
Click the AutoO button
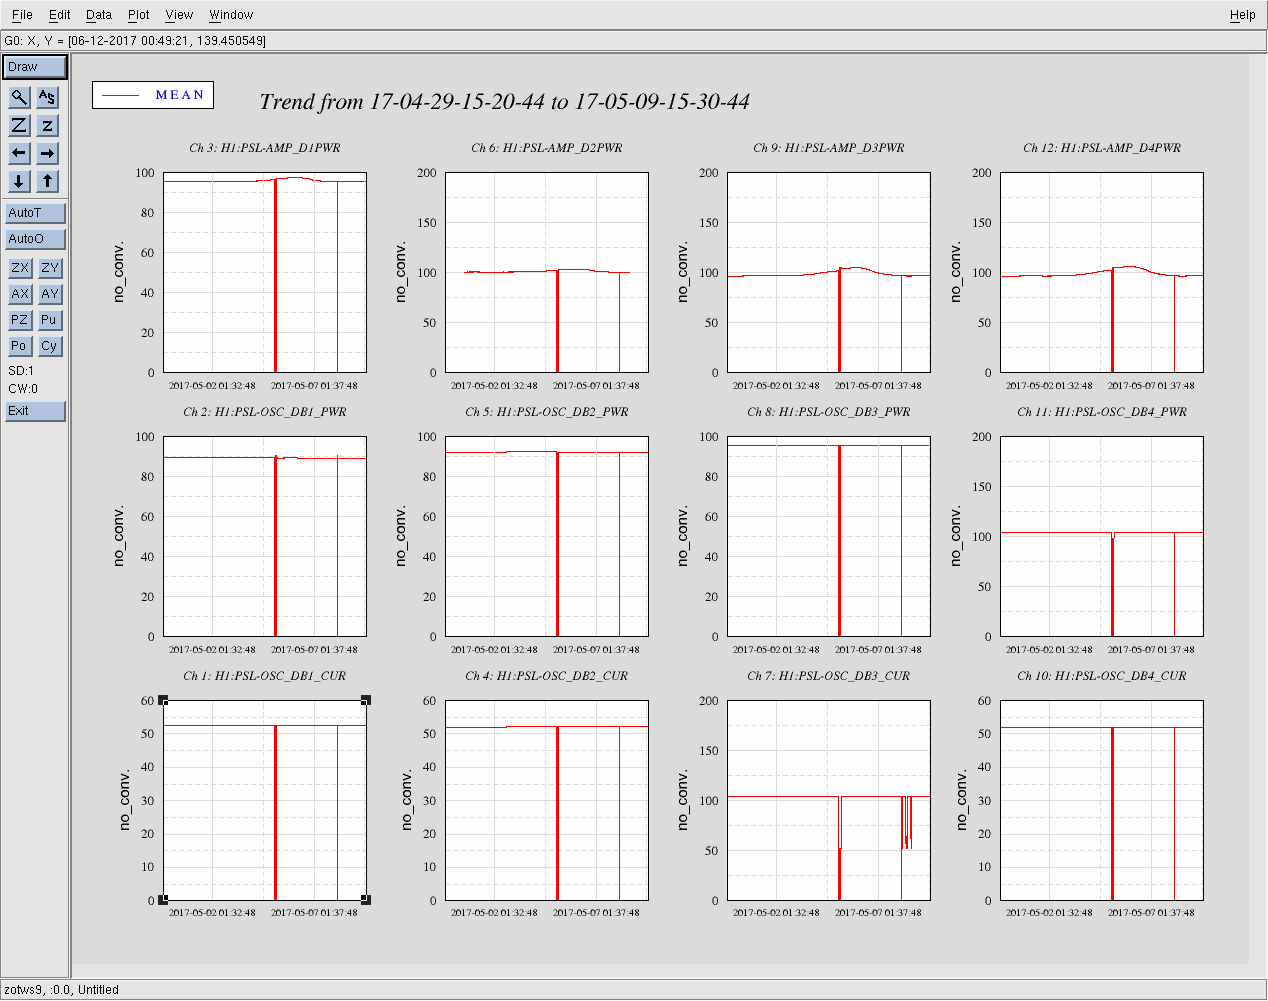tap(35, 239)
